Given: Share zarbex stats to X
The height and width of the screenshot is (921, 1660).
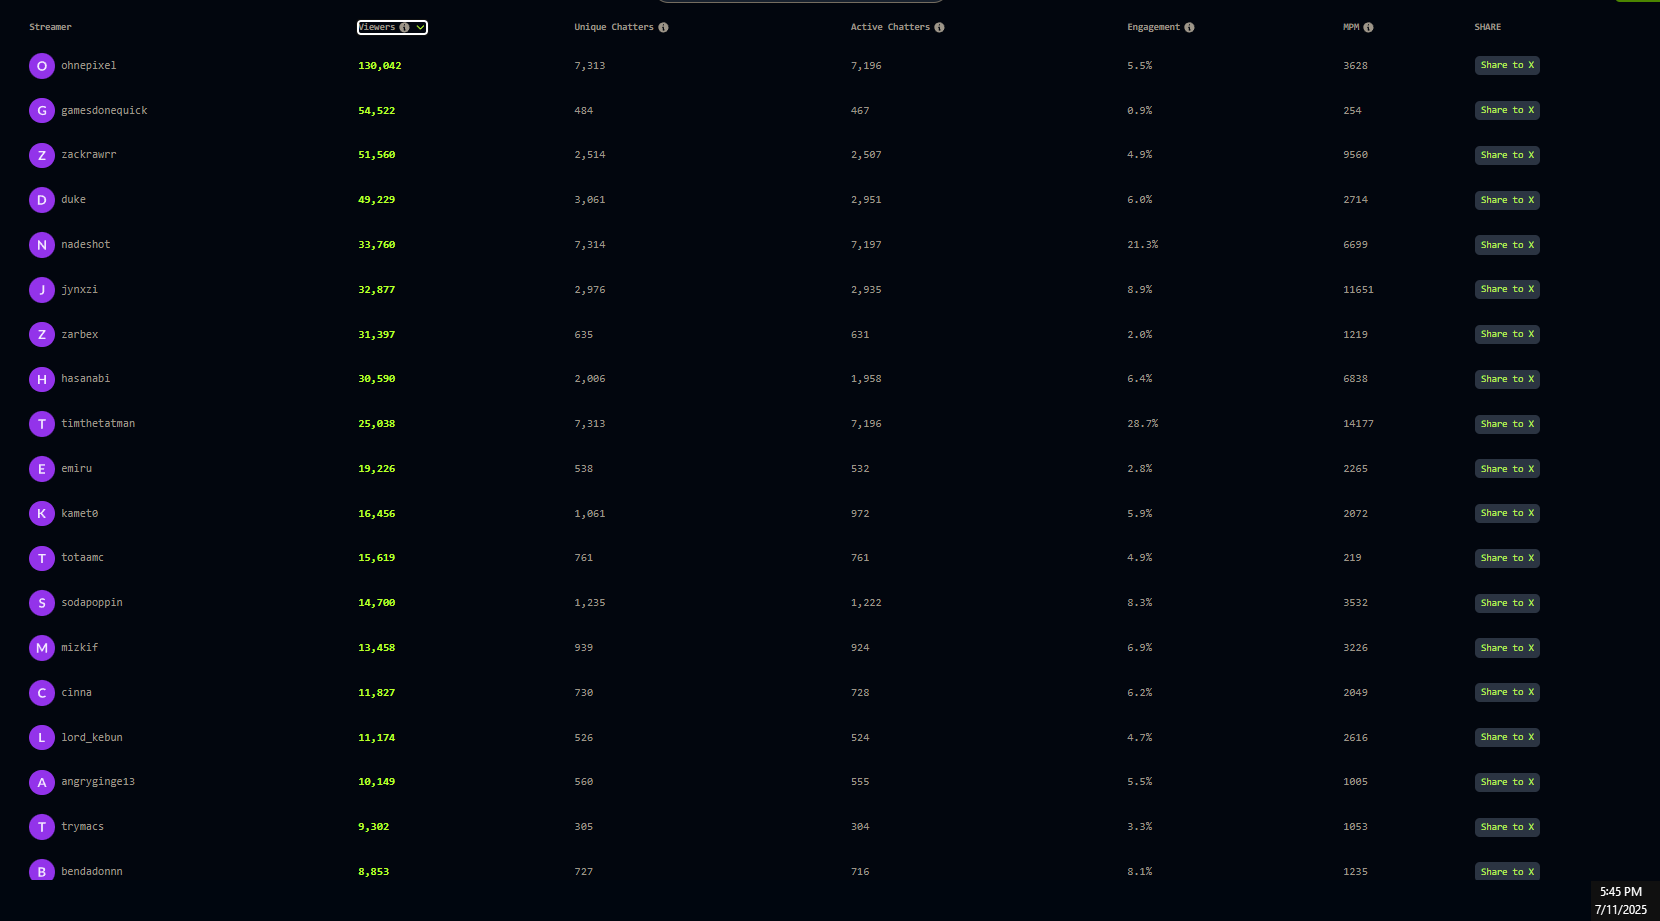Looking at the screenshot, I should click(x=1507, y=334).
